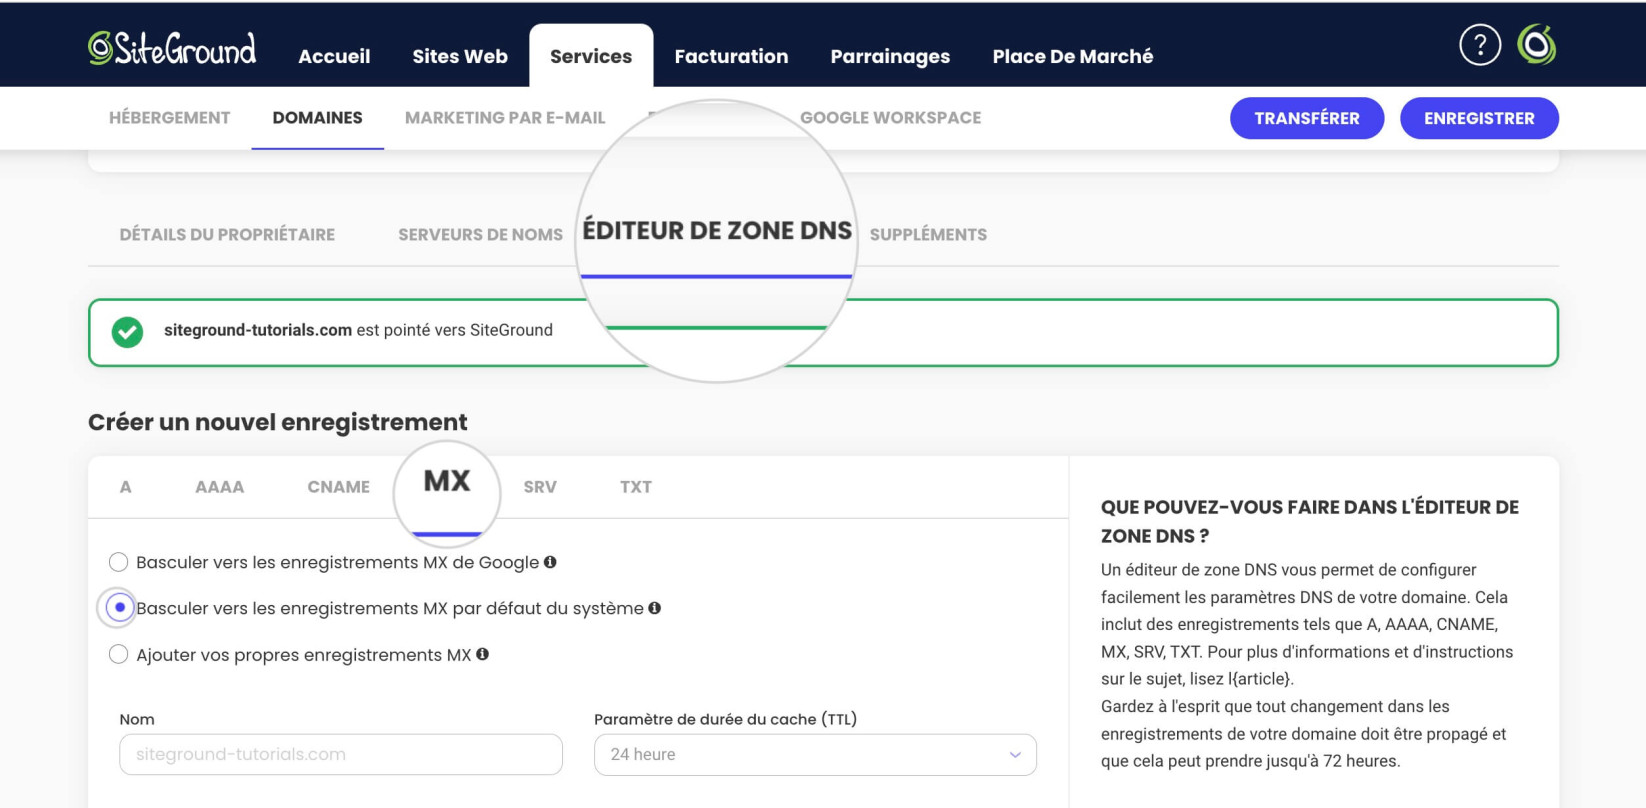Image resolution: width=1646 pixels, height=808 pixels.
Task: Click info icon beside own MX records option
Action: click(483, 654)
